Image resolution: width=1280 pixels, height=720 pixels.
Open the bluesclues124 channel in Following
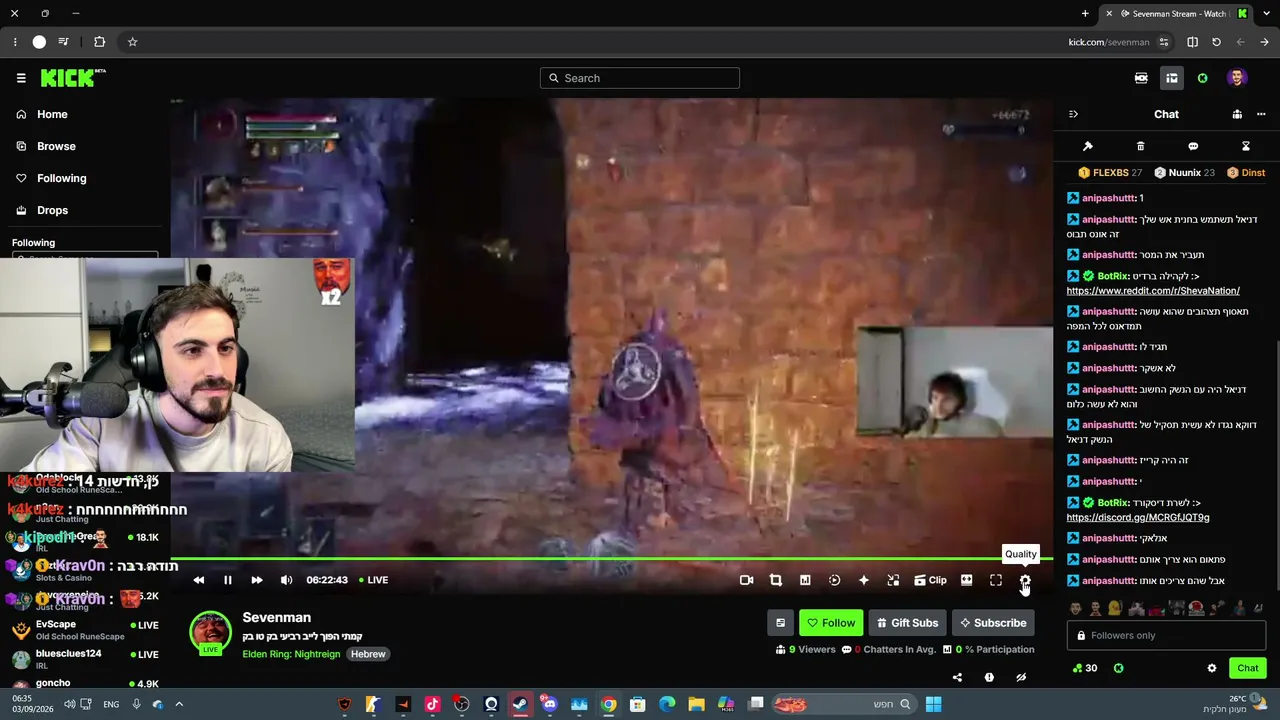[x=84, y=659]
